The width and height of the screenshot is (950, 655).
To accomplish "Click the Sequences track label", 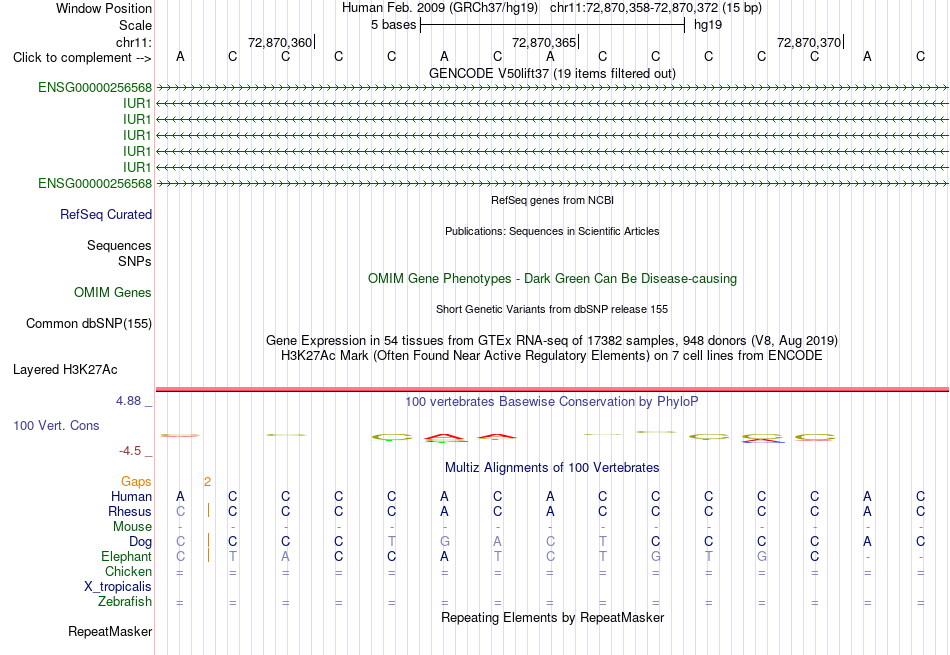I will [119, 245].
